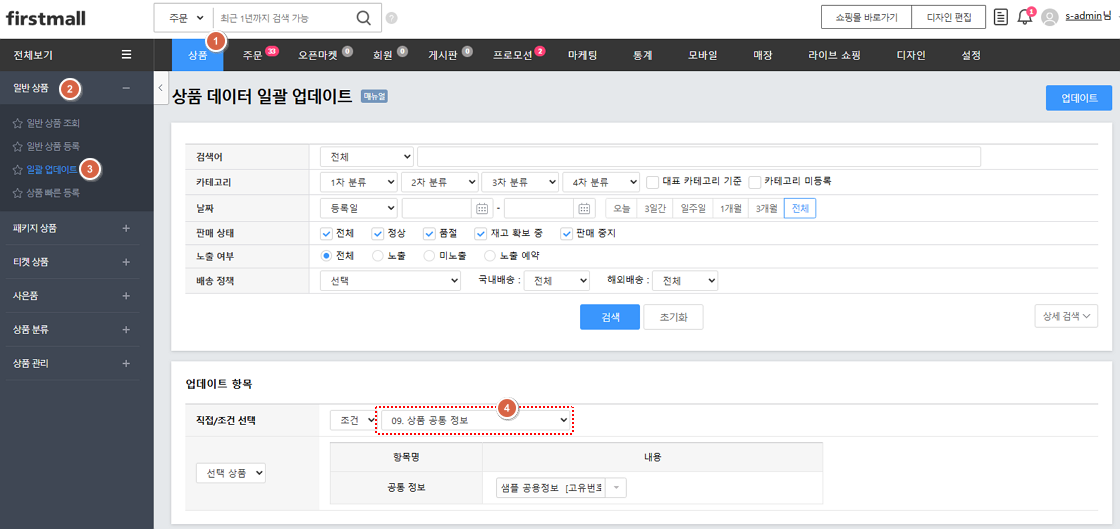The image size is (1120, 529).
Task: Enable 대표 카테고리 기준 checkbox
Action: [652, 182]
